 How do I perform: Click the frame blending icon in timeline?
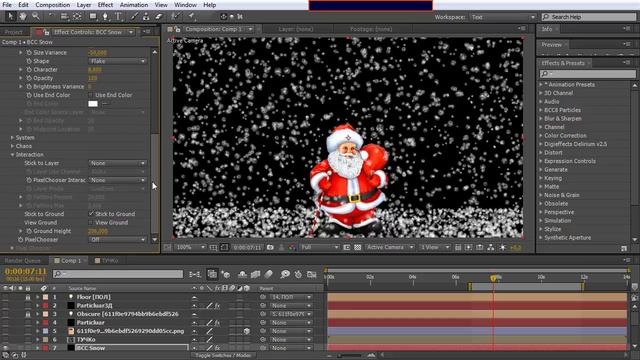point(256,274)
